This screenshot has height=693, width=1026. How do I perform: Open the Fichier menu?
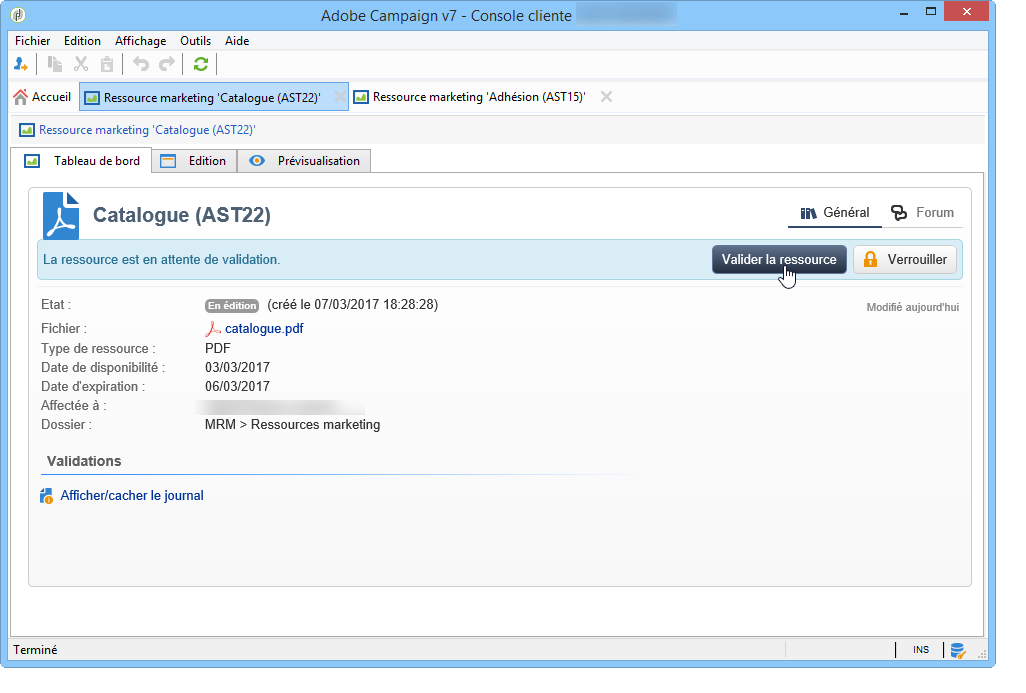coord(33,41)
